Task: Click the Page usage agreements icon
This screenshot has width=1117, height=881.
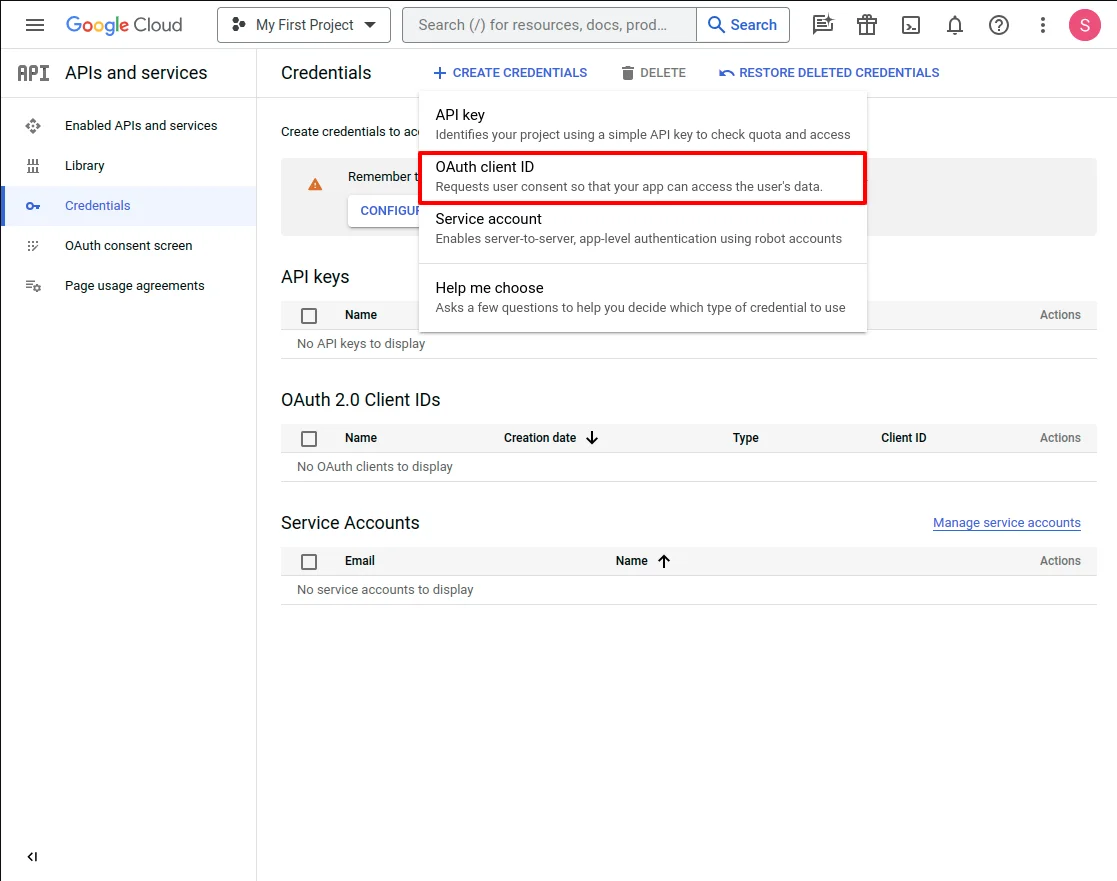Action: [x=33, y=286]
